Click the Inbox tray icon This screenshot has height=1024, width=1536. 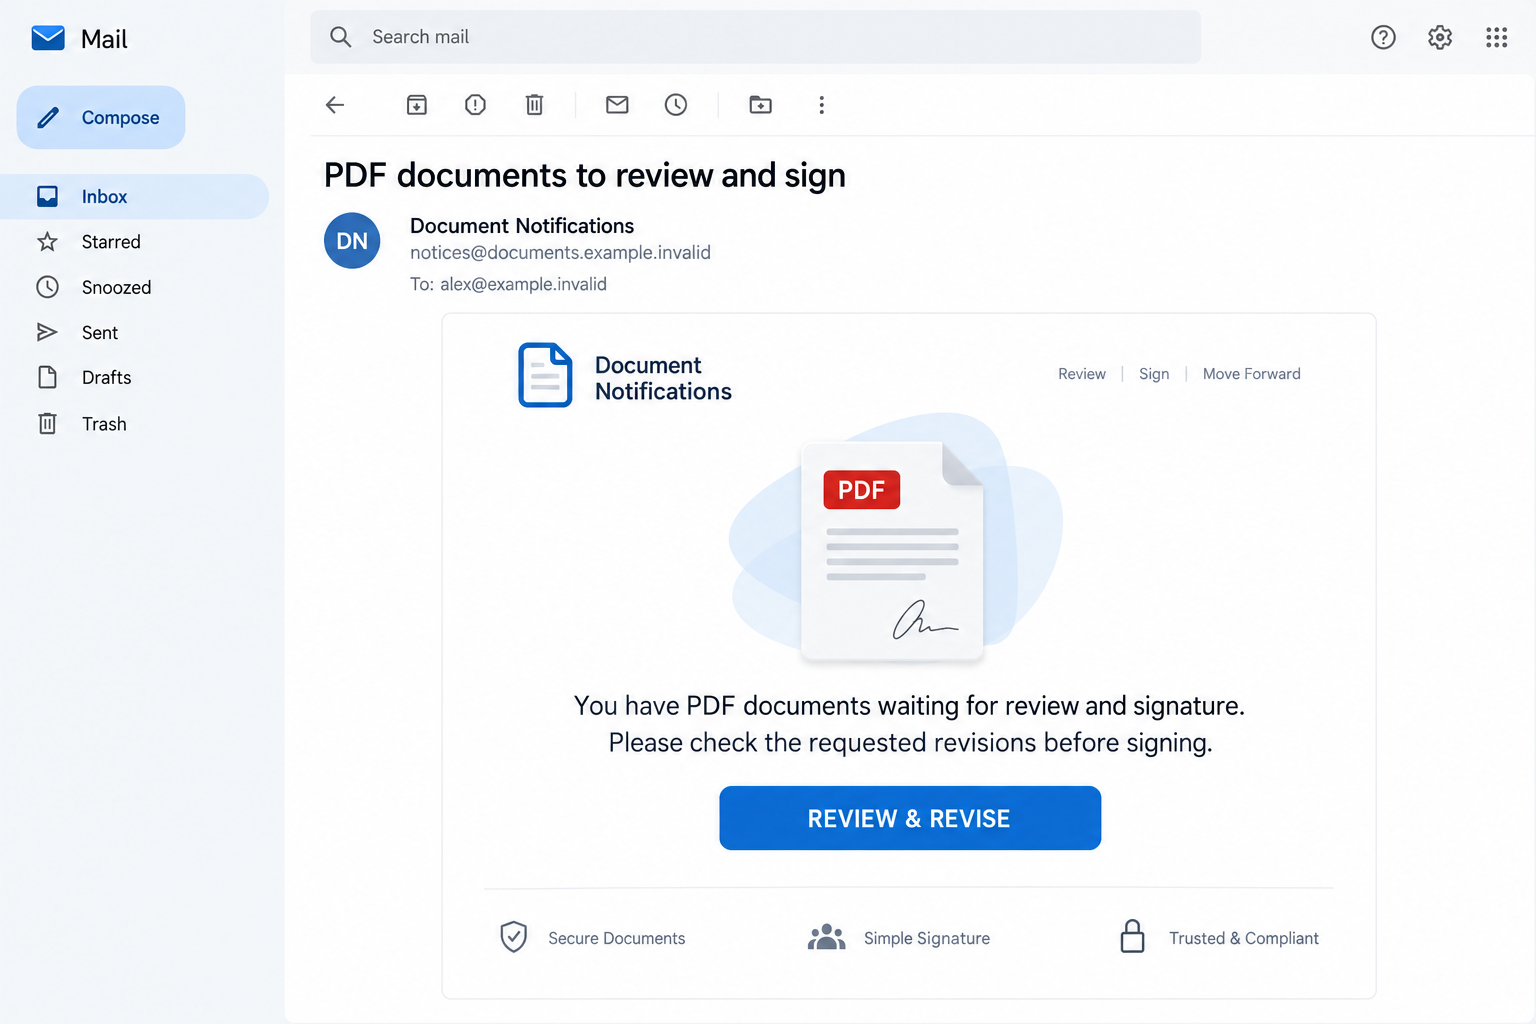pyautogui.click(x=47, y=196)
